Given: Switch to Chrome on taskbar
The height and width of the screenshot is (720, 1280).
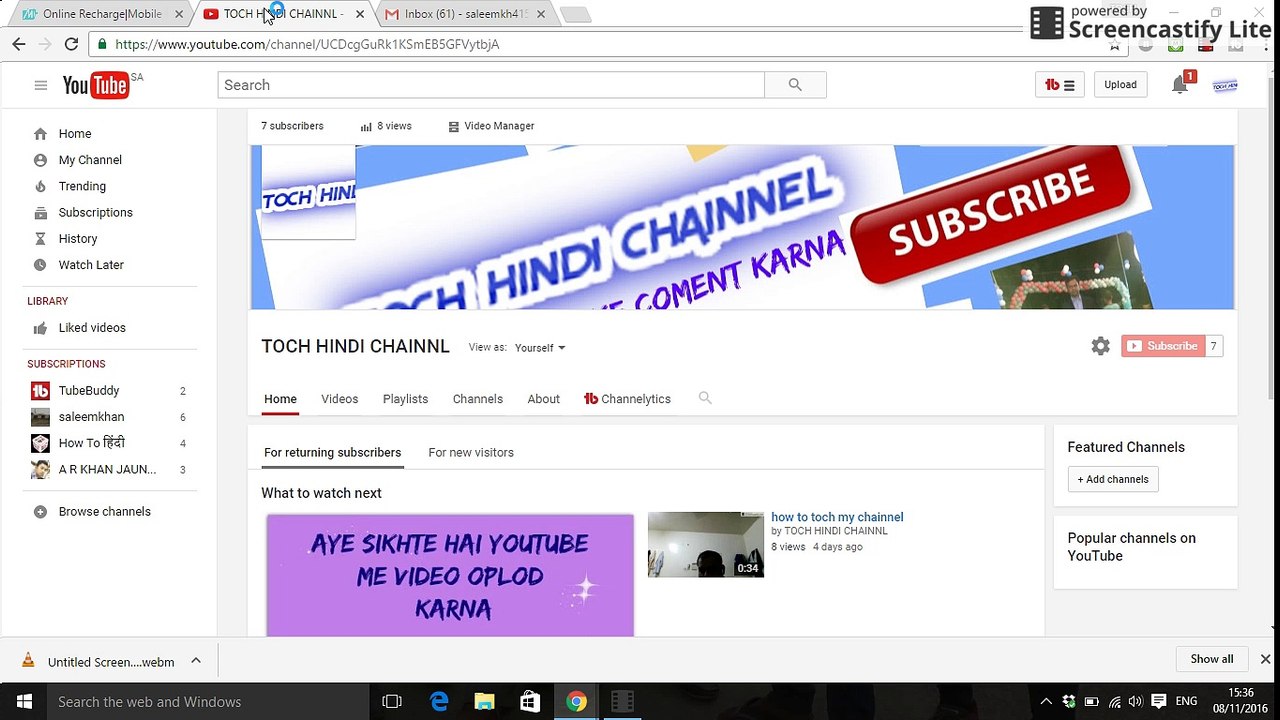Looking at the screenshot, I should (x=576, y=702).
